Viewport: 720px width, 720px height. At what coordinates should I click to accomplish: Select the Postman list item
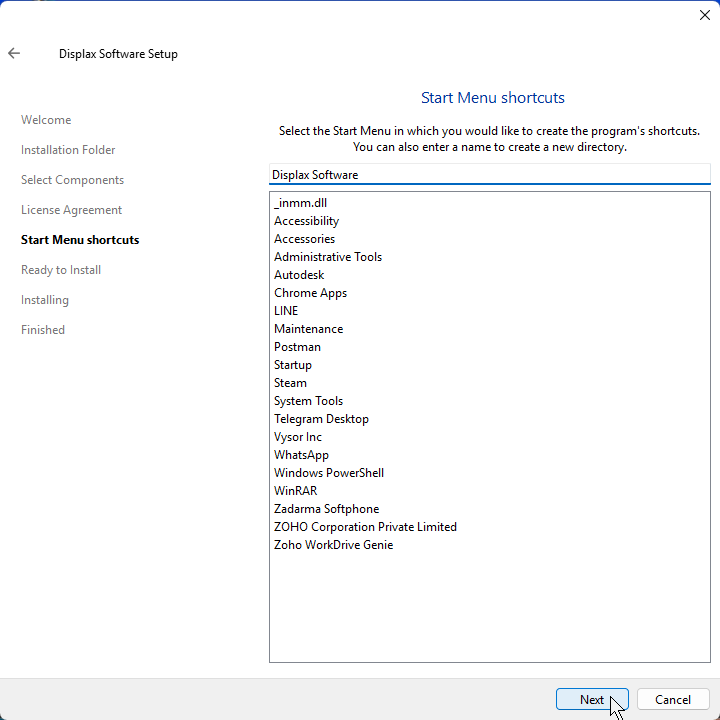point(297,347)
